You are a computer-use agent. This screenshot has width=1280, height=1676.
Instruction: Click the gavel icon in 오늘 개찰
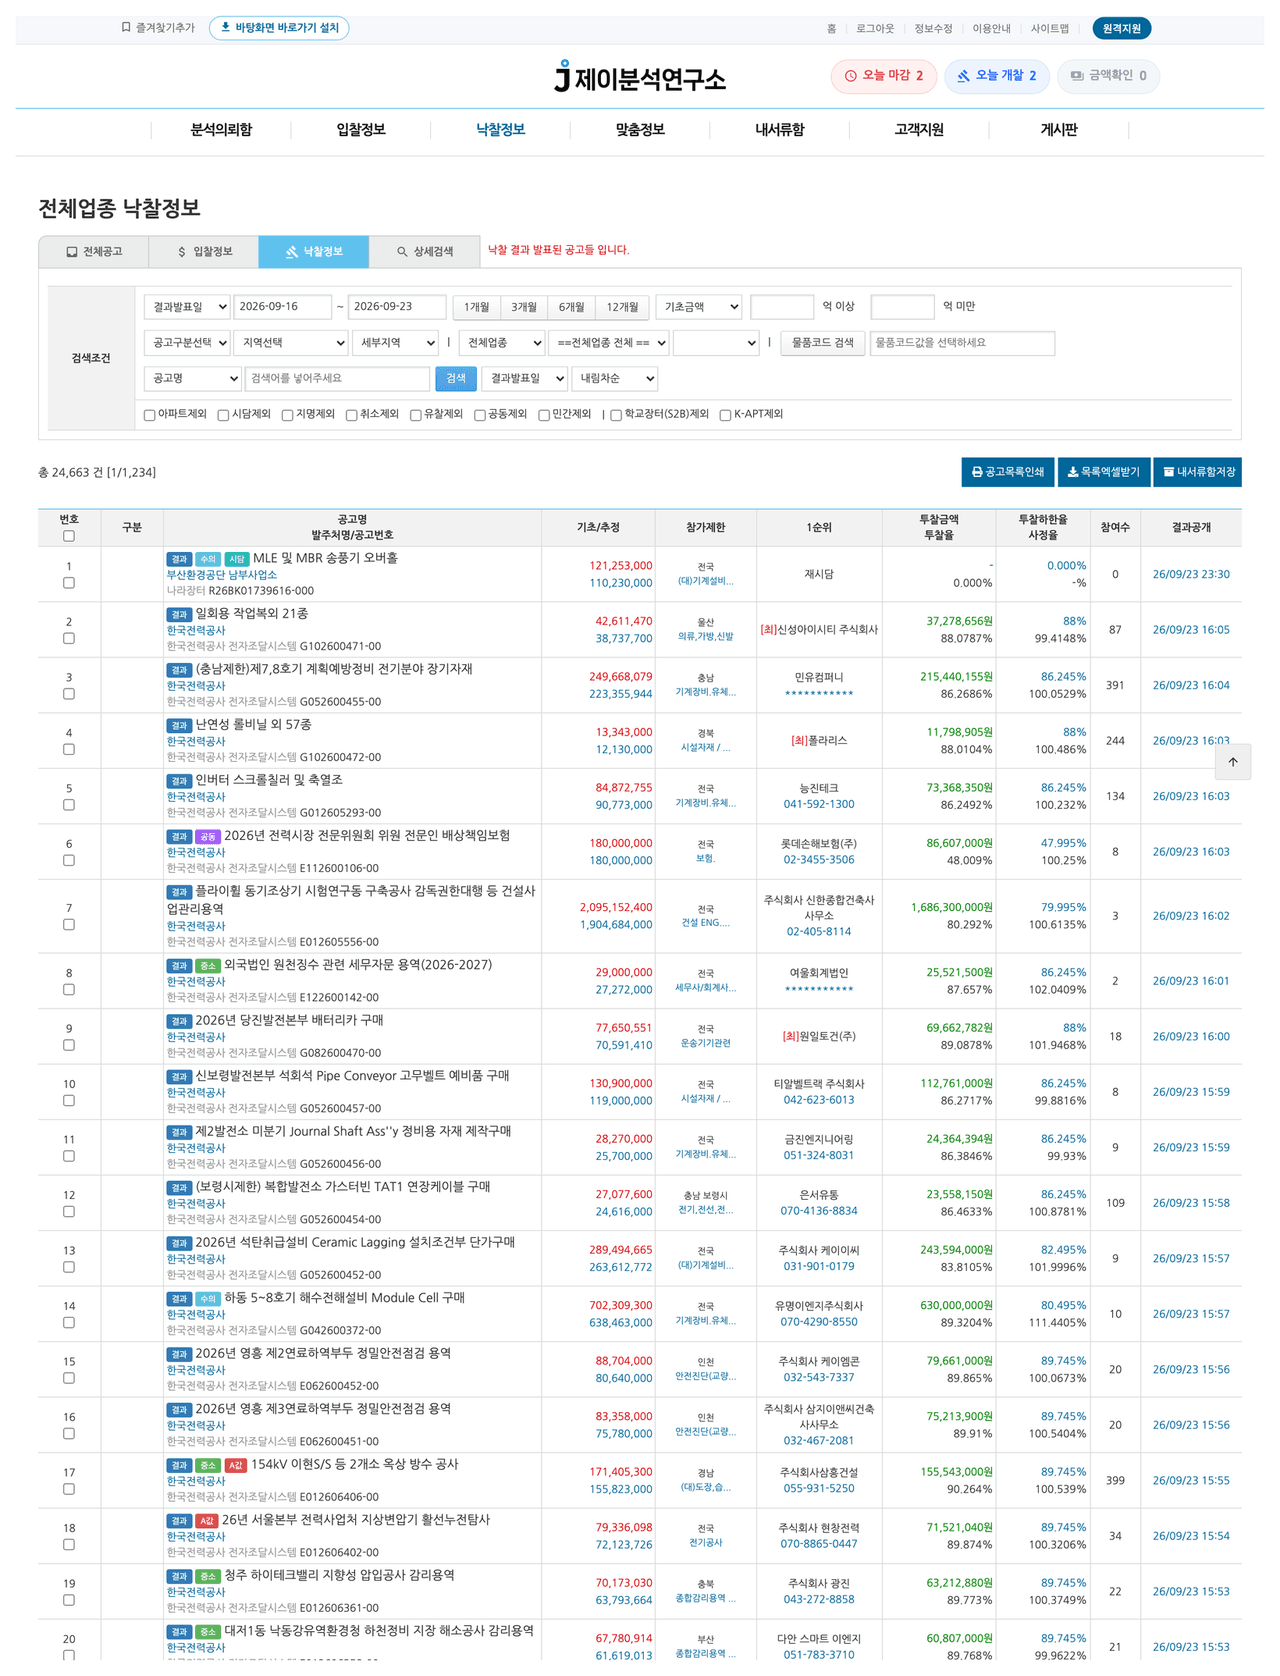pyautogui.click(x=963, y=76)
